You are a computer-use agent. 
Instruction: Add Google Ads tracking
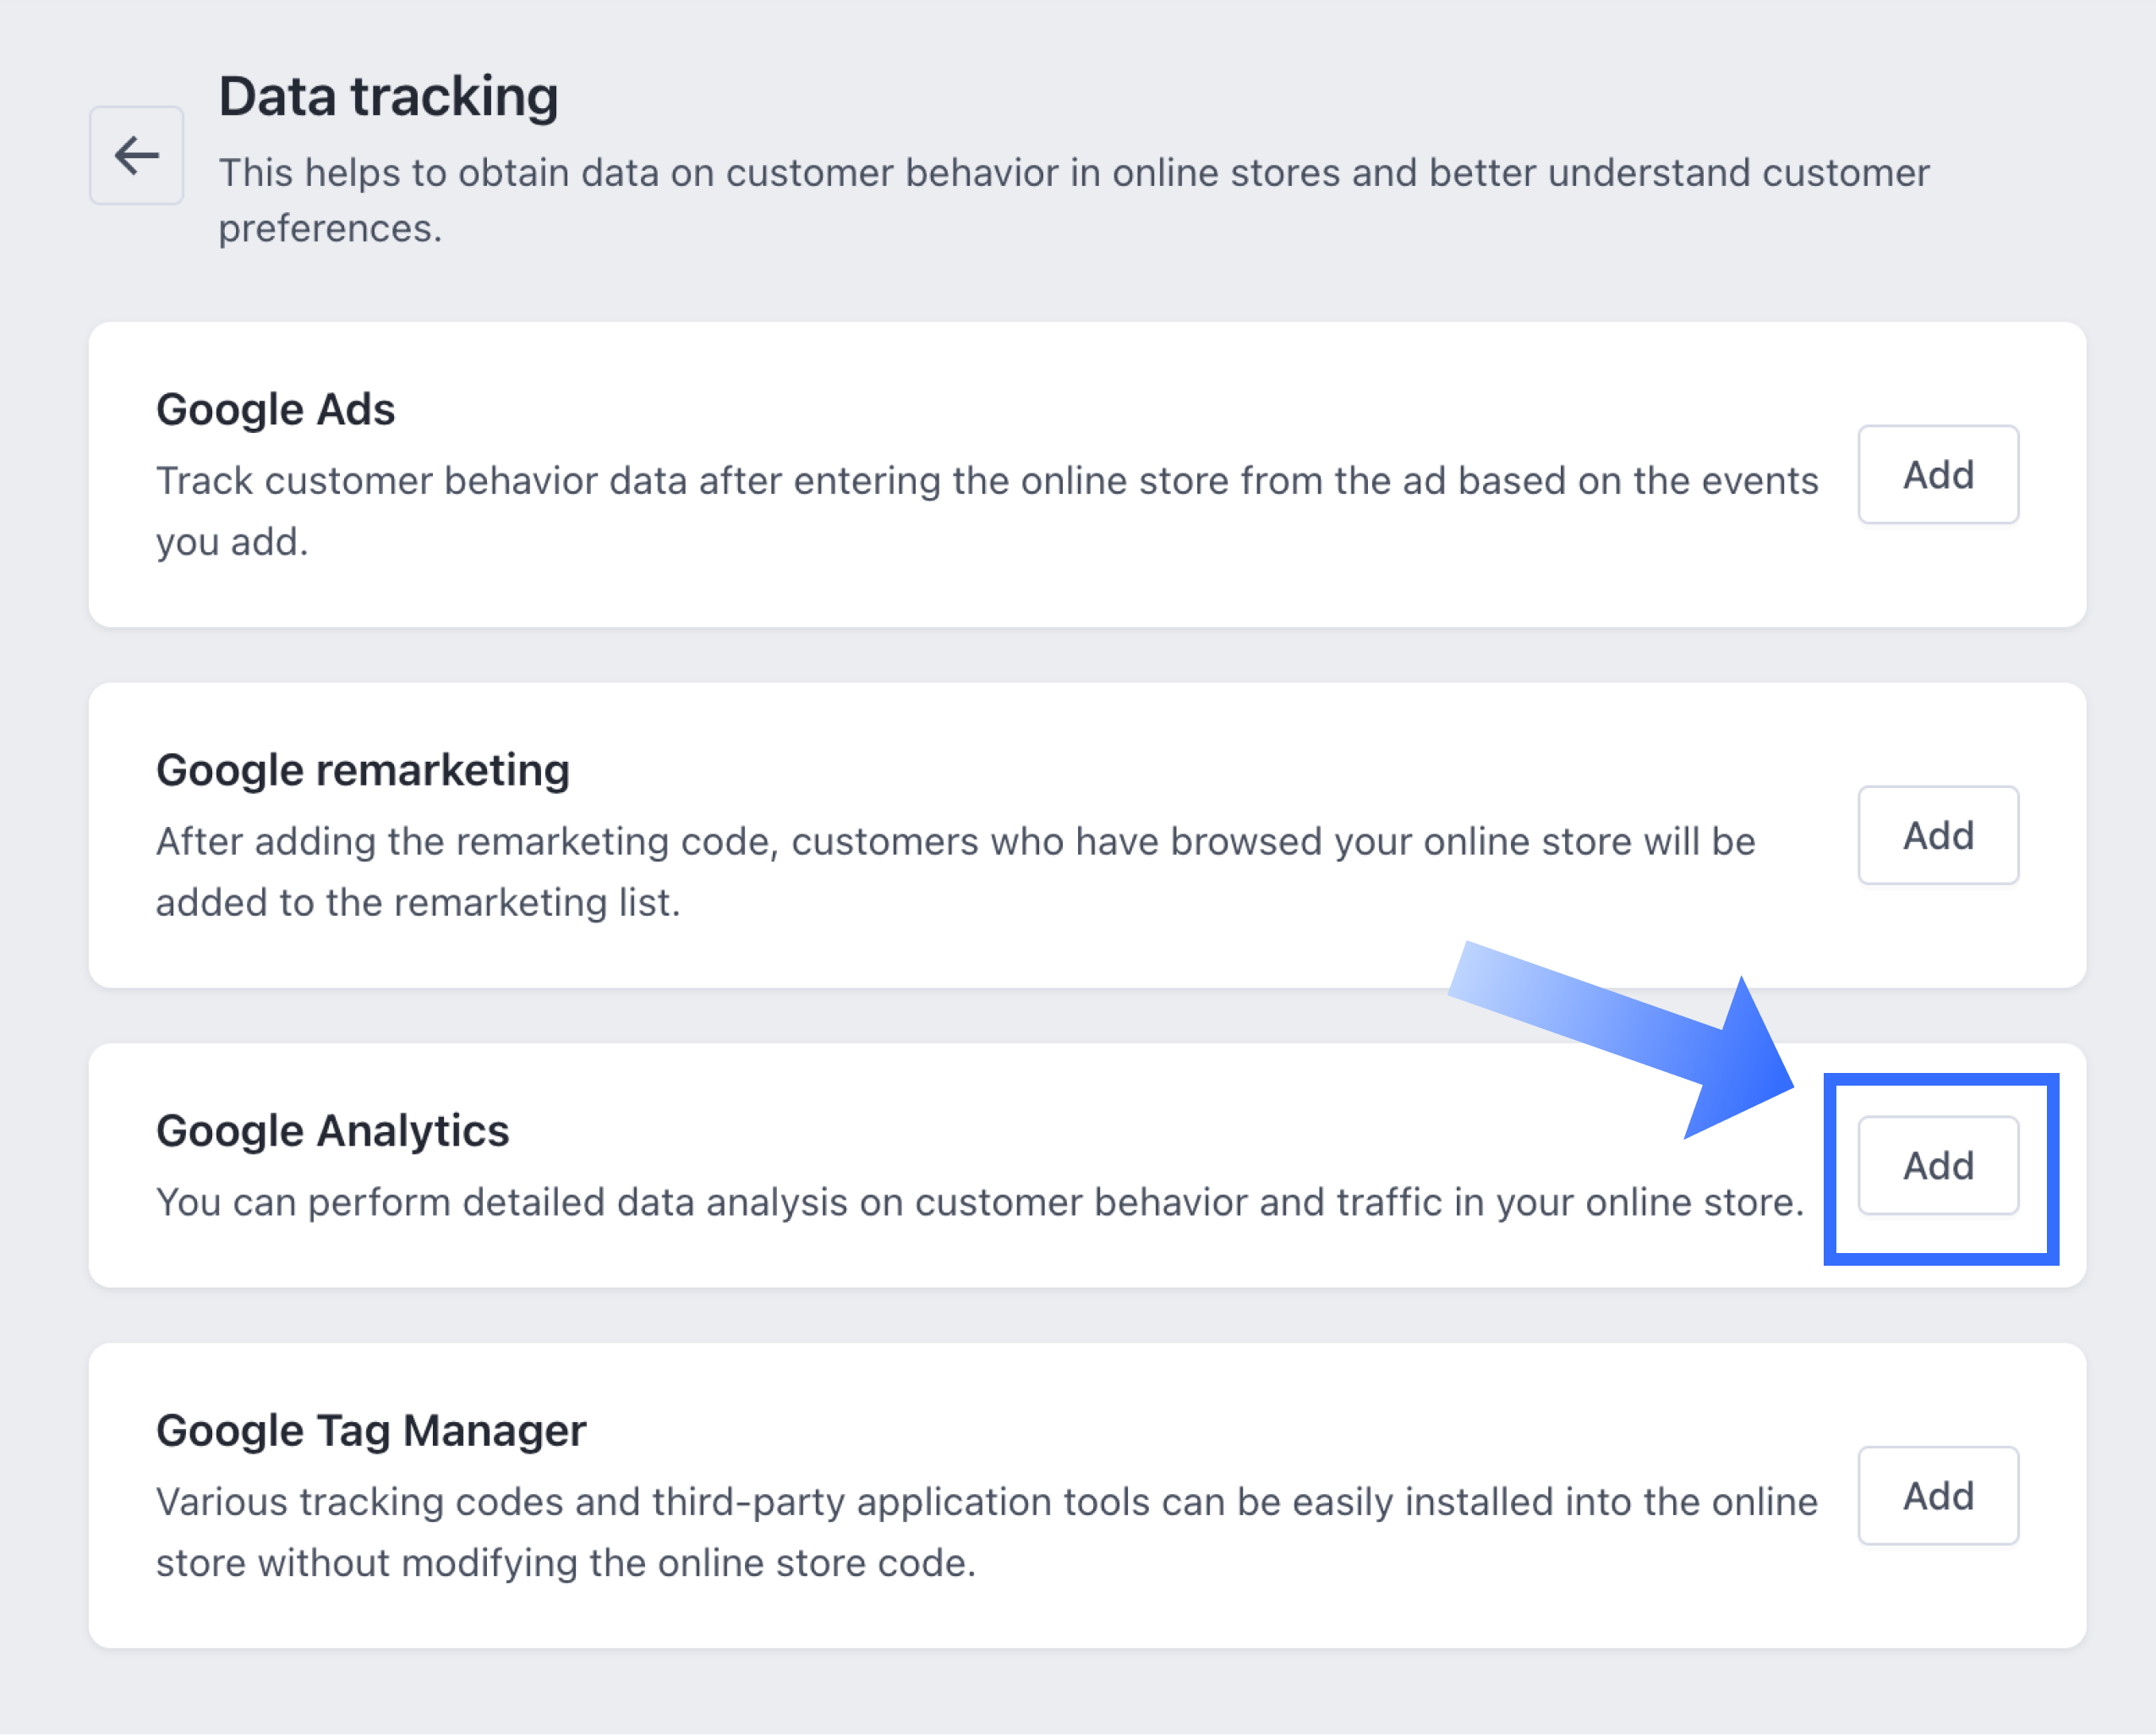coord(1937,475)
